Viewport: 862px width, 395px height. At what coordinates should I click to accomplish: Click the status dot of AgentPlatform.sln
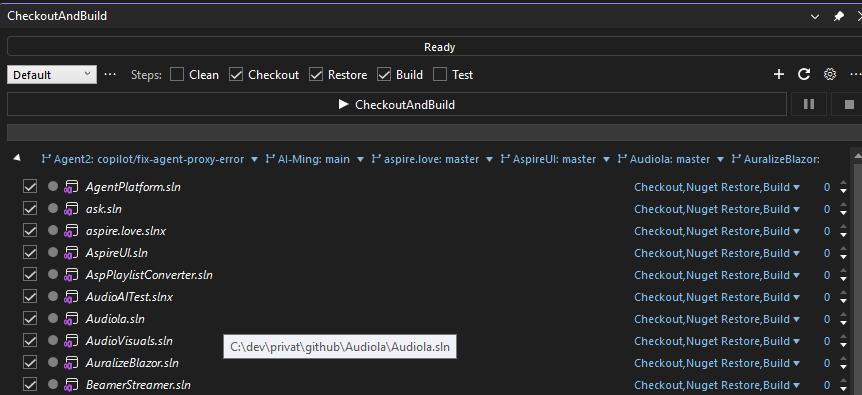tap(53, 186)
